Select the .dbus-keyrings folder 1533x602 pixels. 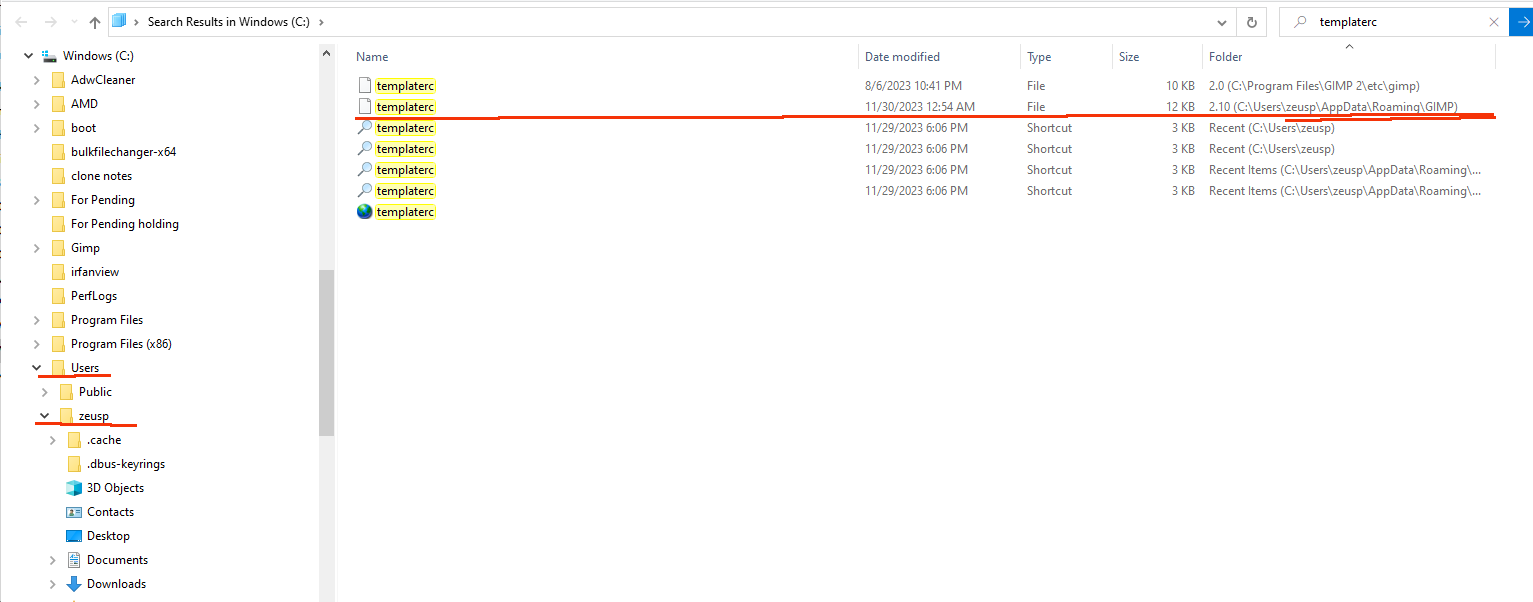125,464
